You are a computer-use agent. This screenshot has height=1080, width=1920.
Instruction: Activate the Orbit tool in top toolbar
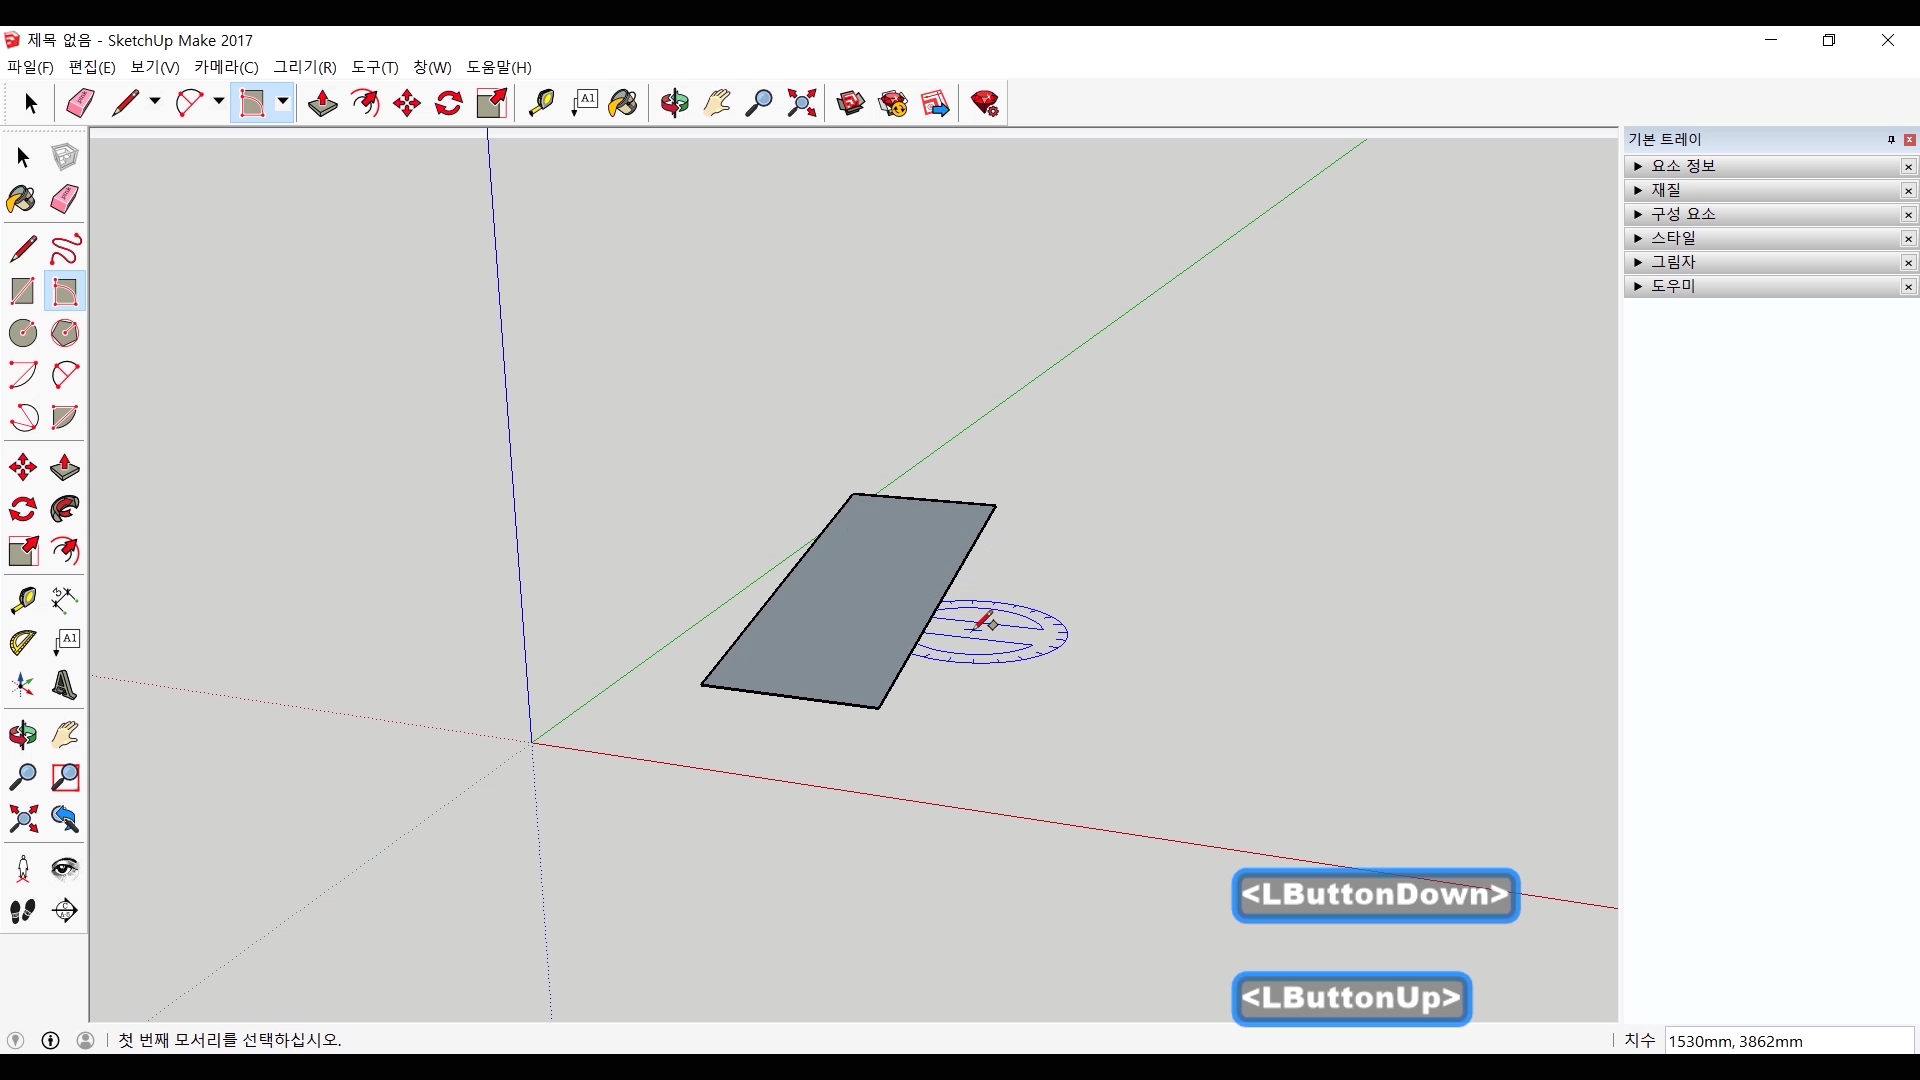(674, 103)
